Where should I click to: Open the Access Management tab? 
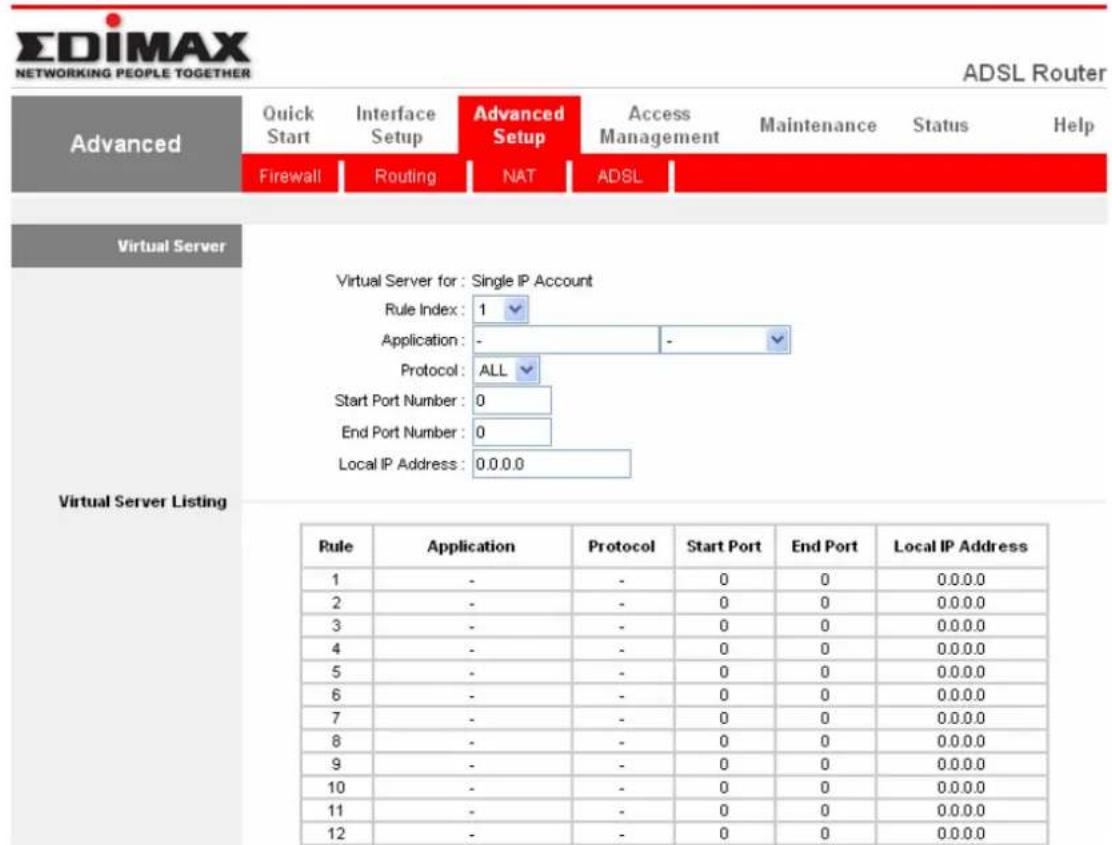660,125
